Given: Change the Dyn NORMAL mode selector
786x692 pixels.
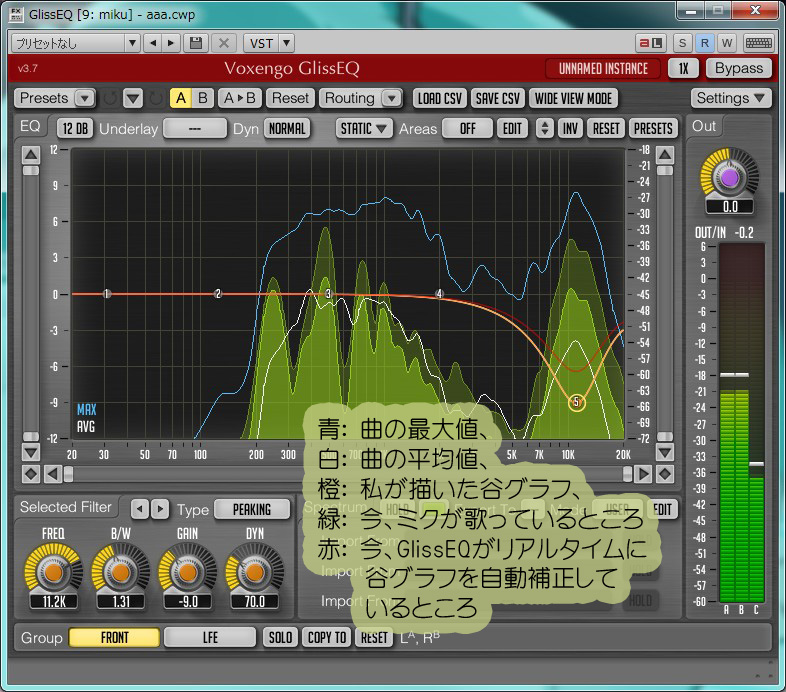Looking at the screenshot, I should click(287, 128).
